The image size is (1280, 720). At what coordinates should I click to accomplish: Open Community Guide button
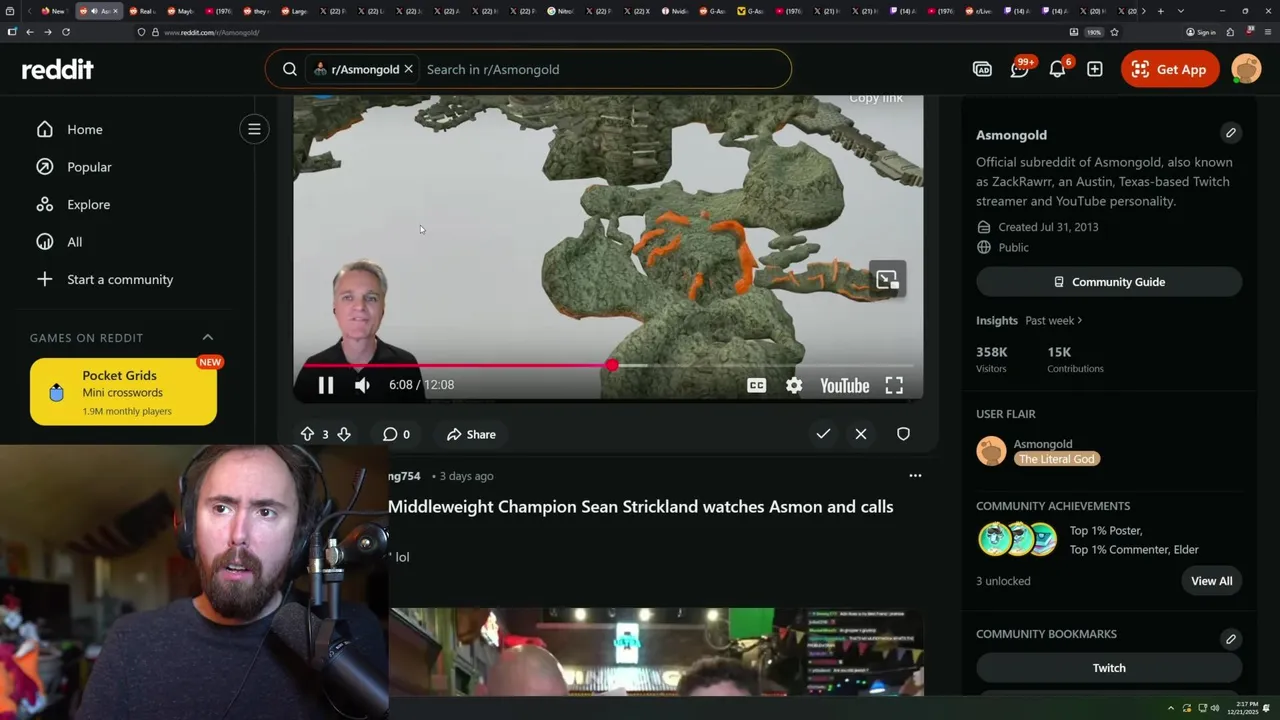pyautogui.click(x=1109, y=282)
